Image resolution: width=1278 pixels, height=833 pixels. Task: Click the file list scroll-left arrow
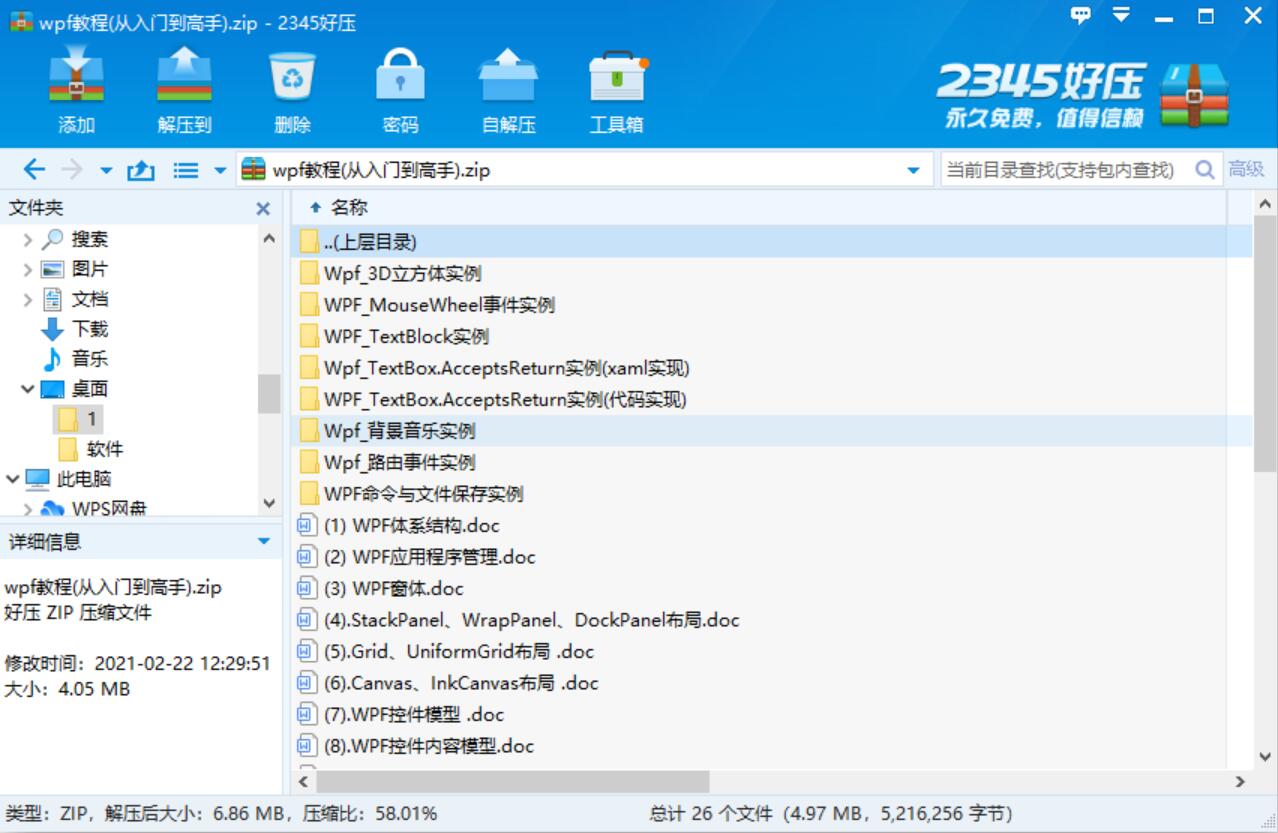[305, 781]
